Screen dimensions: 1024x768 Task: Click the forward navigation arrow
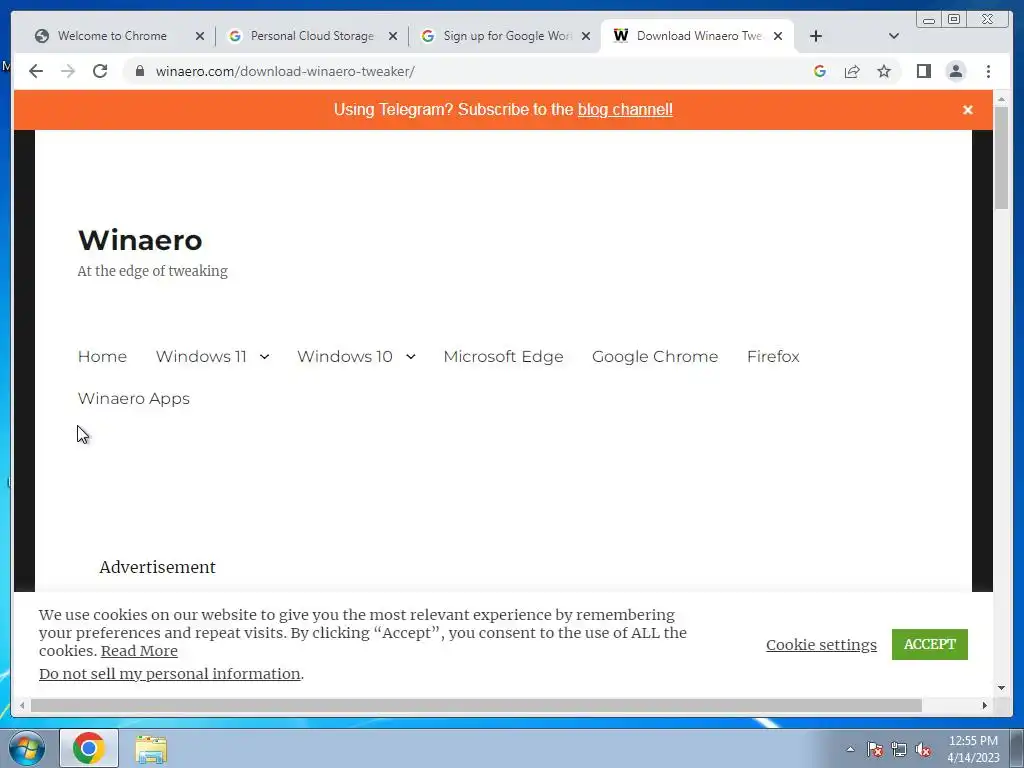[68, 71]
